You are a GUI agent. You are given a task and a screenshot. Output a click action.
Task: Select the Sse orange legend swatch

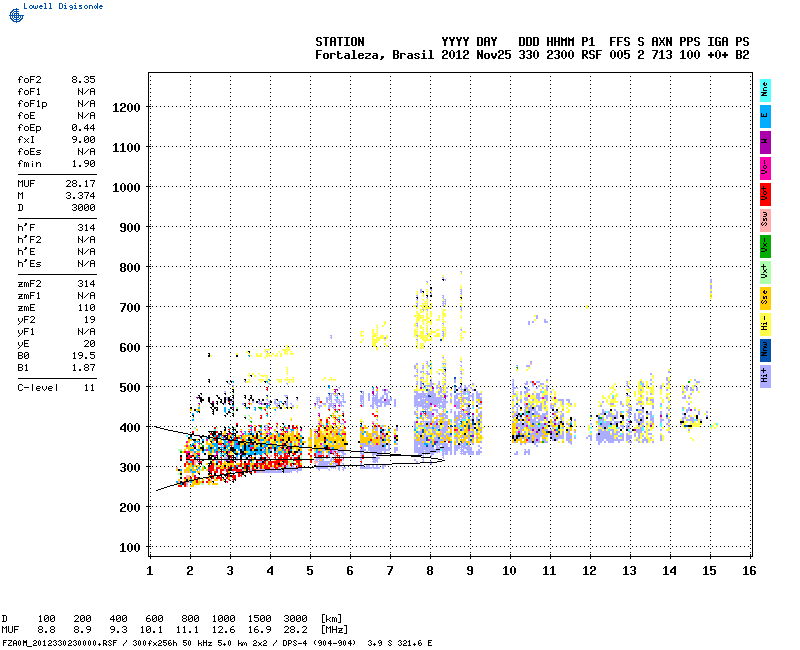[x=765, y=299]
